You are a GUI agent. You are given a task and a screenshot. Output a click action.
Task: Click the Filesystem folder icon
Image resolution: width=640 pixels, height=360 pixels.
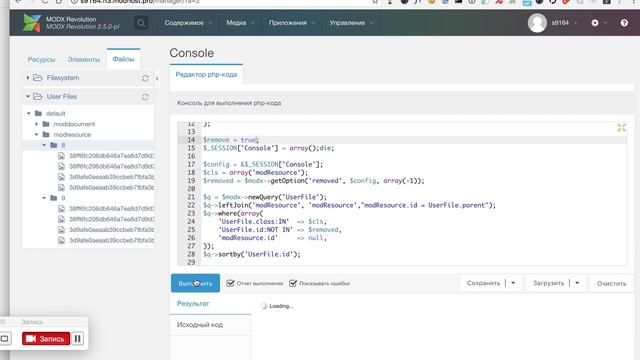coord(38,78)
